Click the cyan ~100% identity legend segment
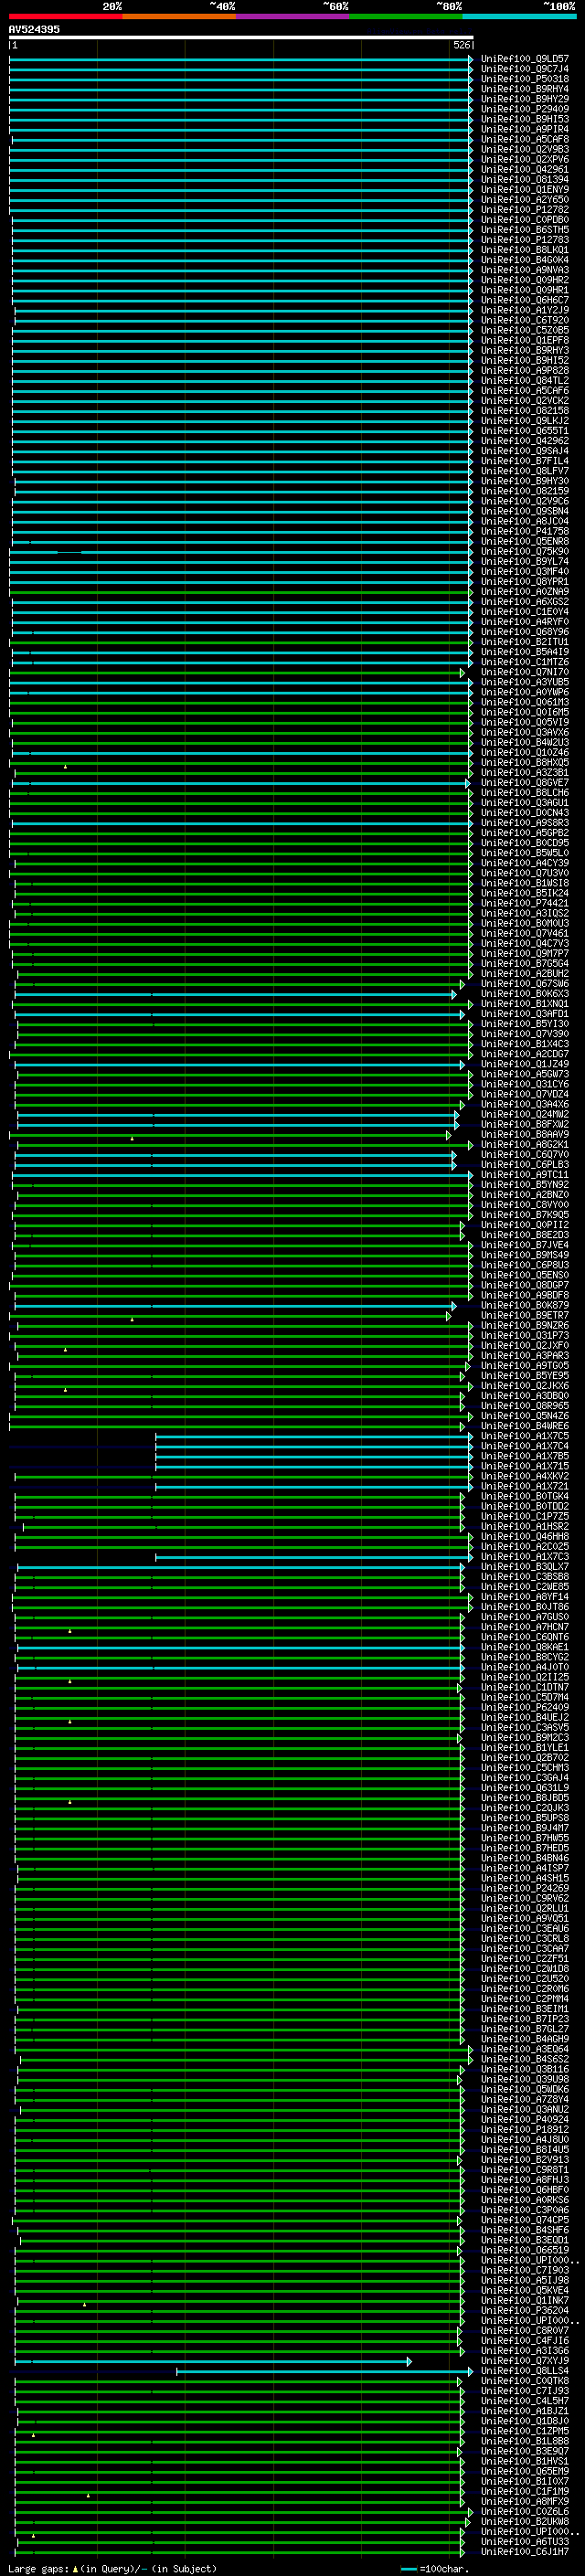 (x=519, y=16)
